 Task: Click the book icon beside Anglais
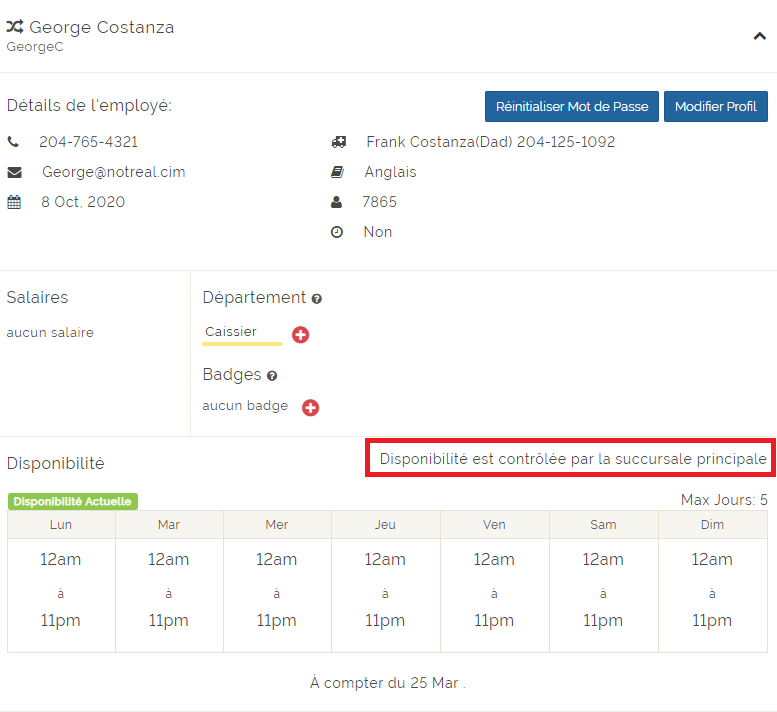click(338, 172)
